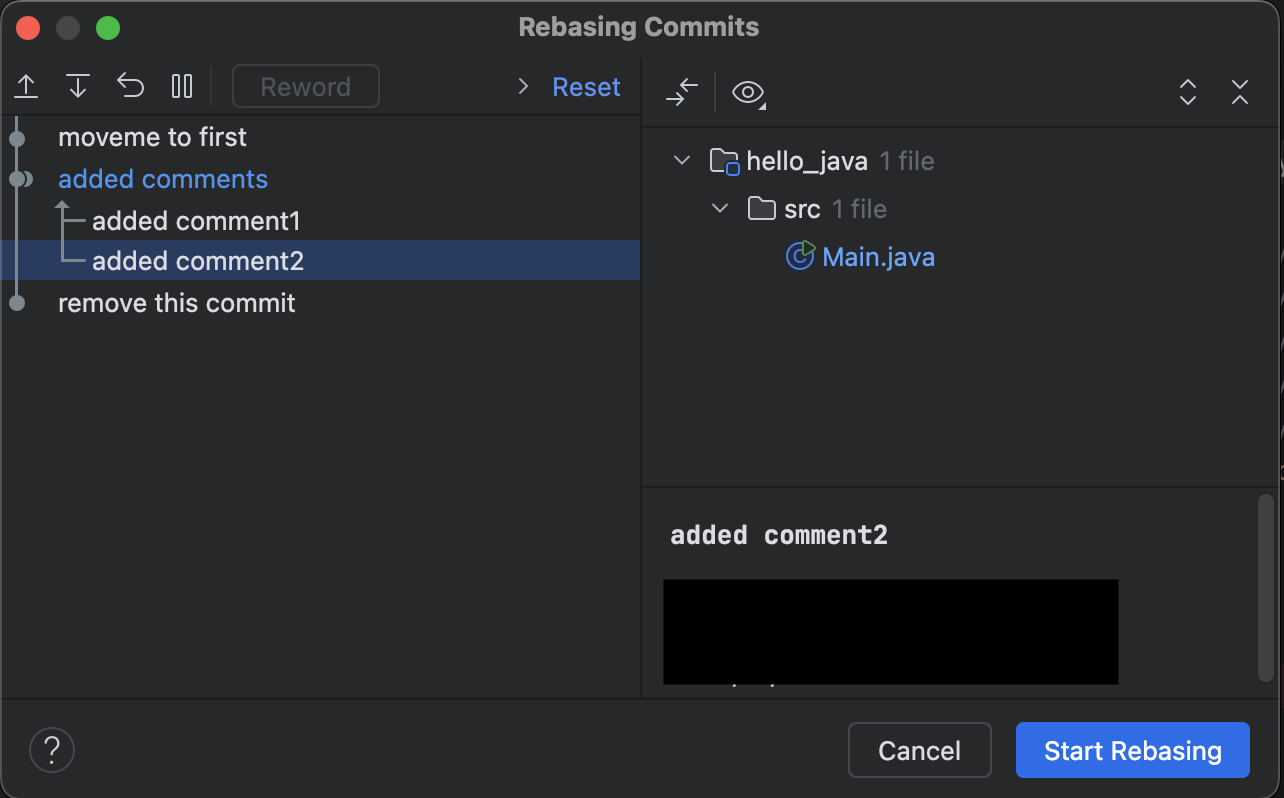
Task: Click the Cancel button
Action: click(919, 750)
